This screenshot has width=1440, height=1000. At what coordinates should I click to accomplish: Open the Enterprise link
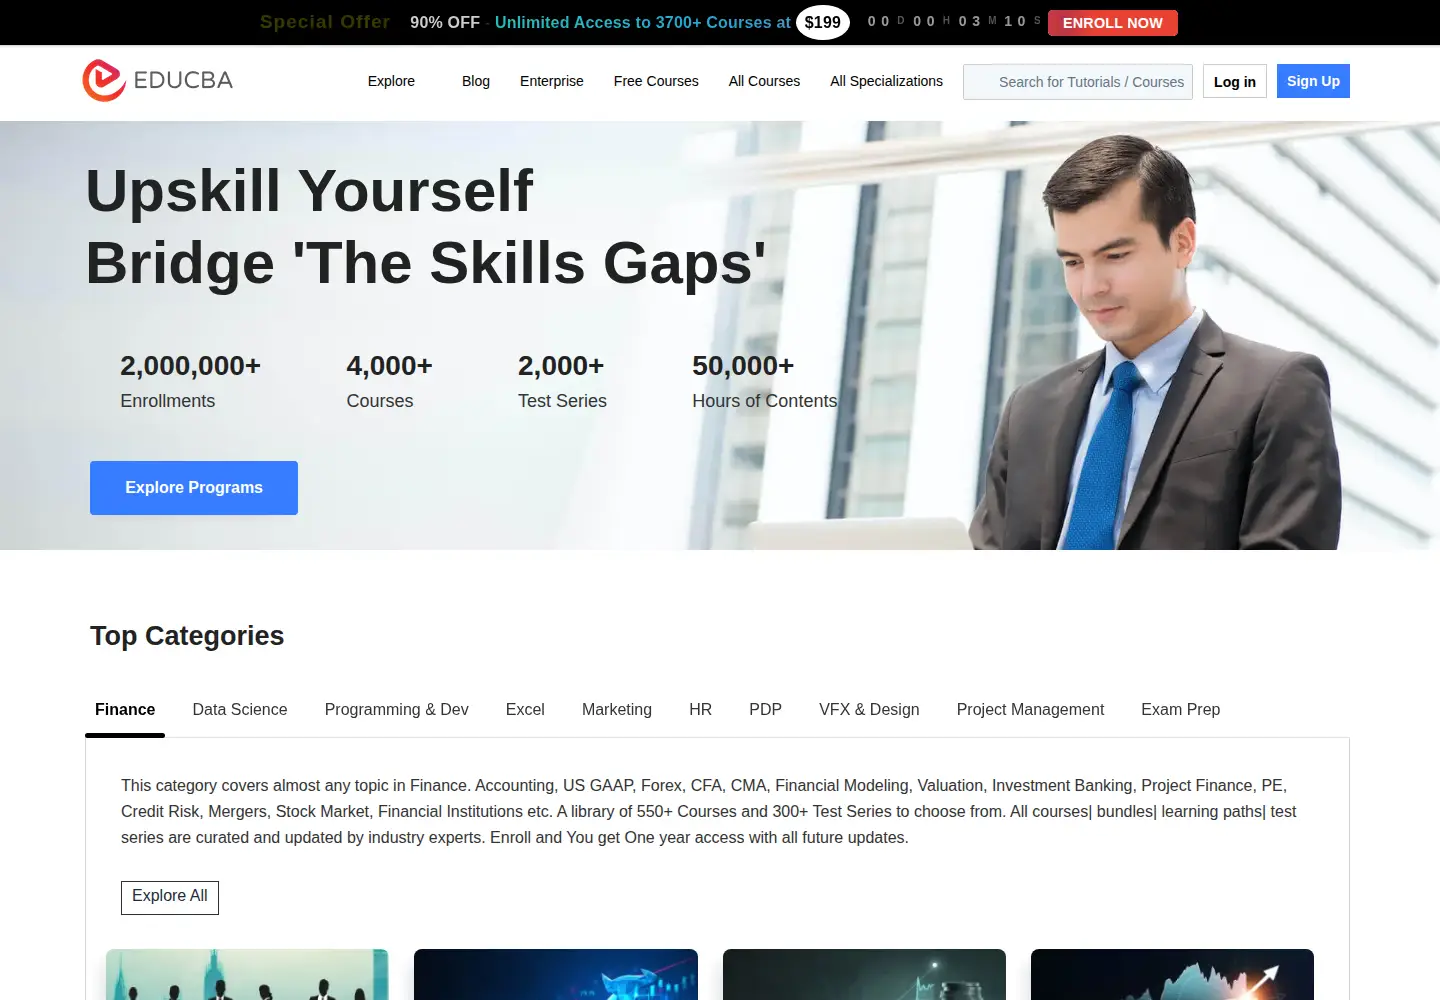(552, 81)
